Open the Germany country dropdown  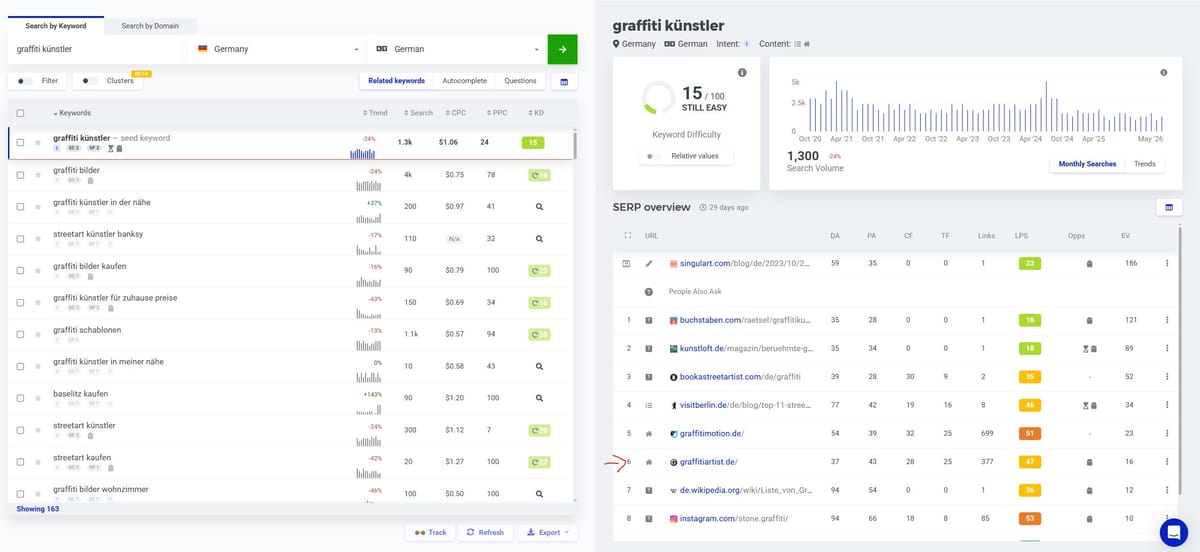tap(277, 49)
